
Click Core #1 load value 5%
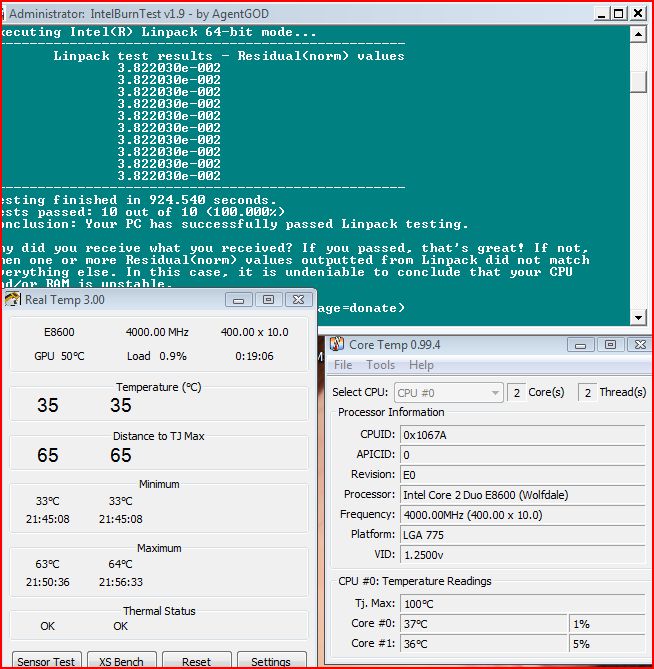[x=607, y=644]
